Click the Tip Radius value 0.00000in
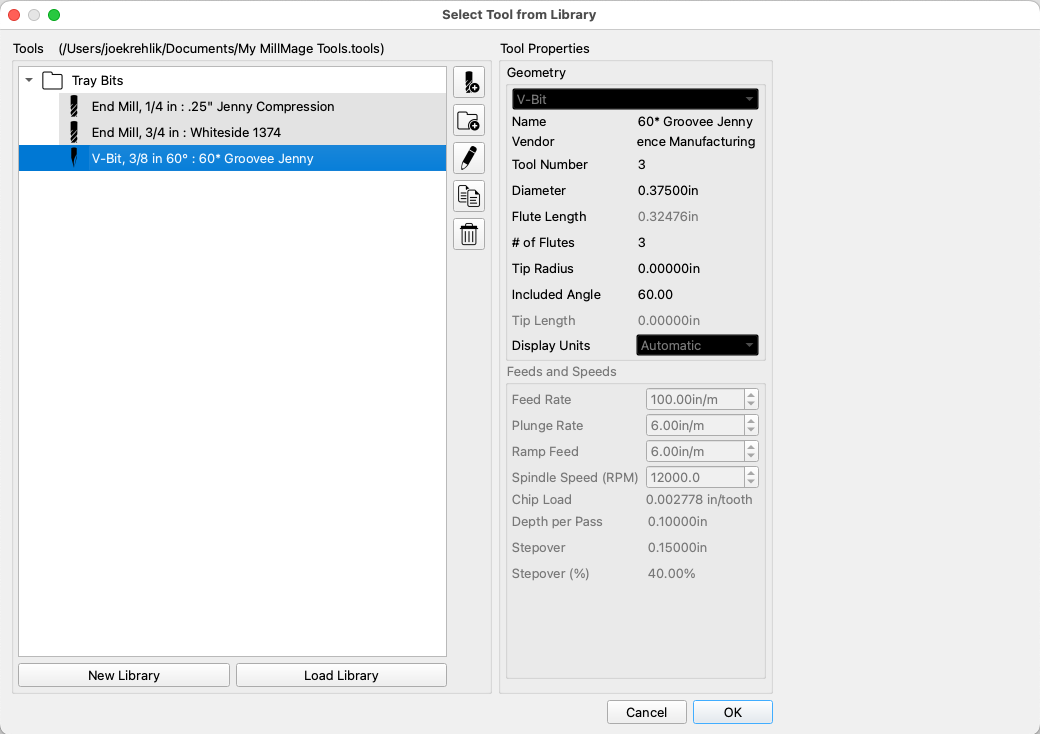Viewport: 1040px width, 734px height. (x=669, y=268)
